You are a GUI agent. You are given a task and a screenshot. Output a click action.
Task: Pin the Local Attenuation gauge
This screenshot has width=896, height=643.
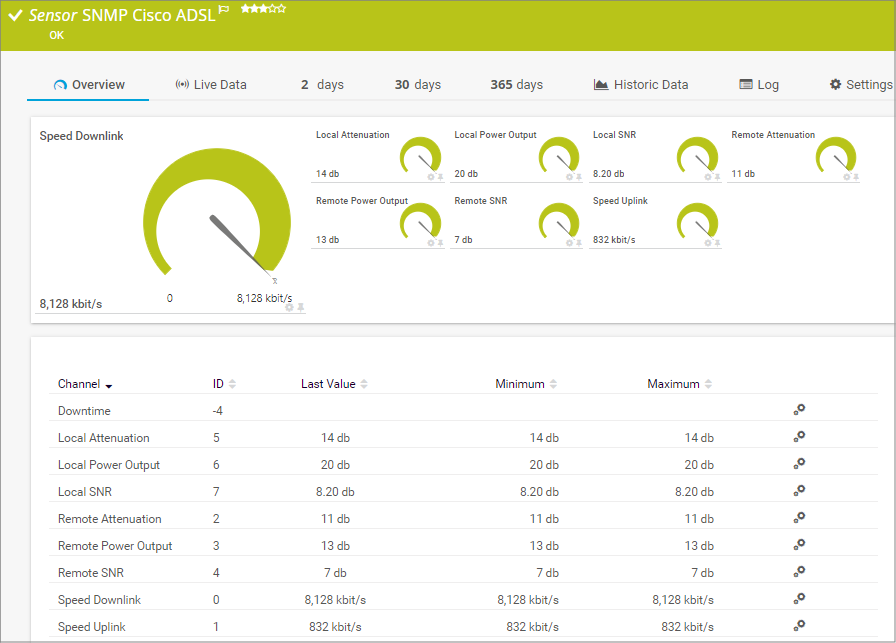tap(440, 177)
